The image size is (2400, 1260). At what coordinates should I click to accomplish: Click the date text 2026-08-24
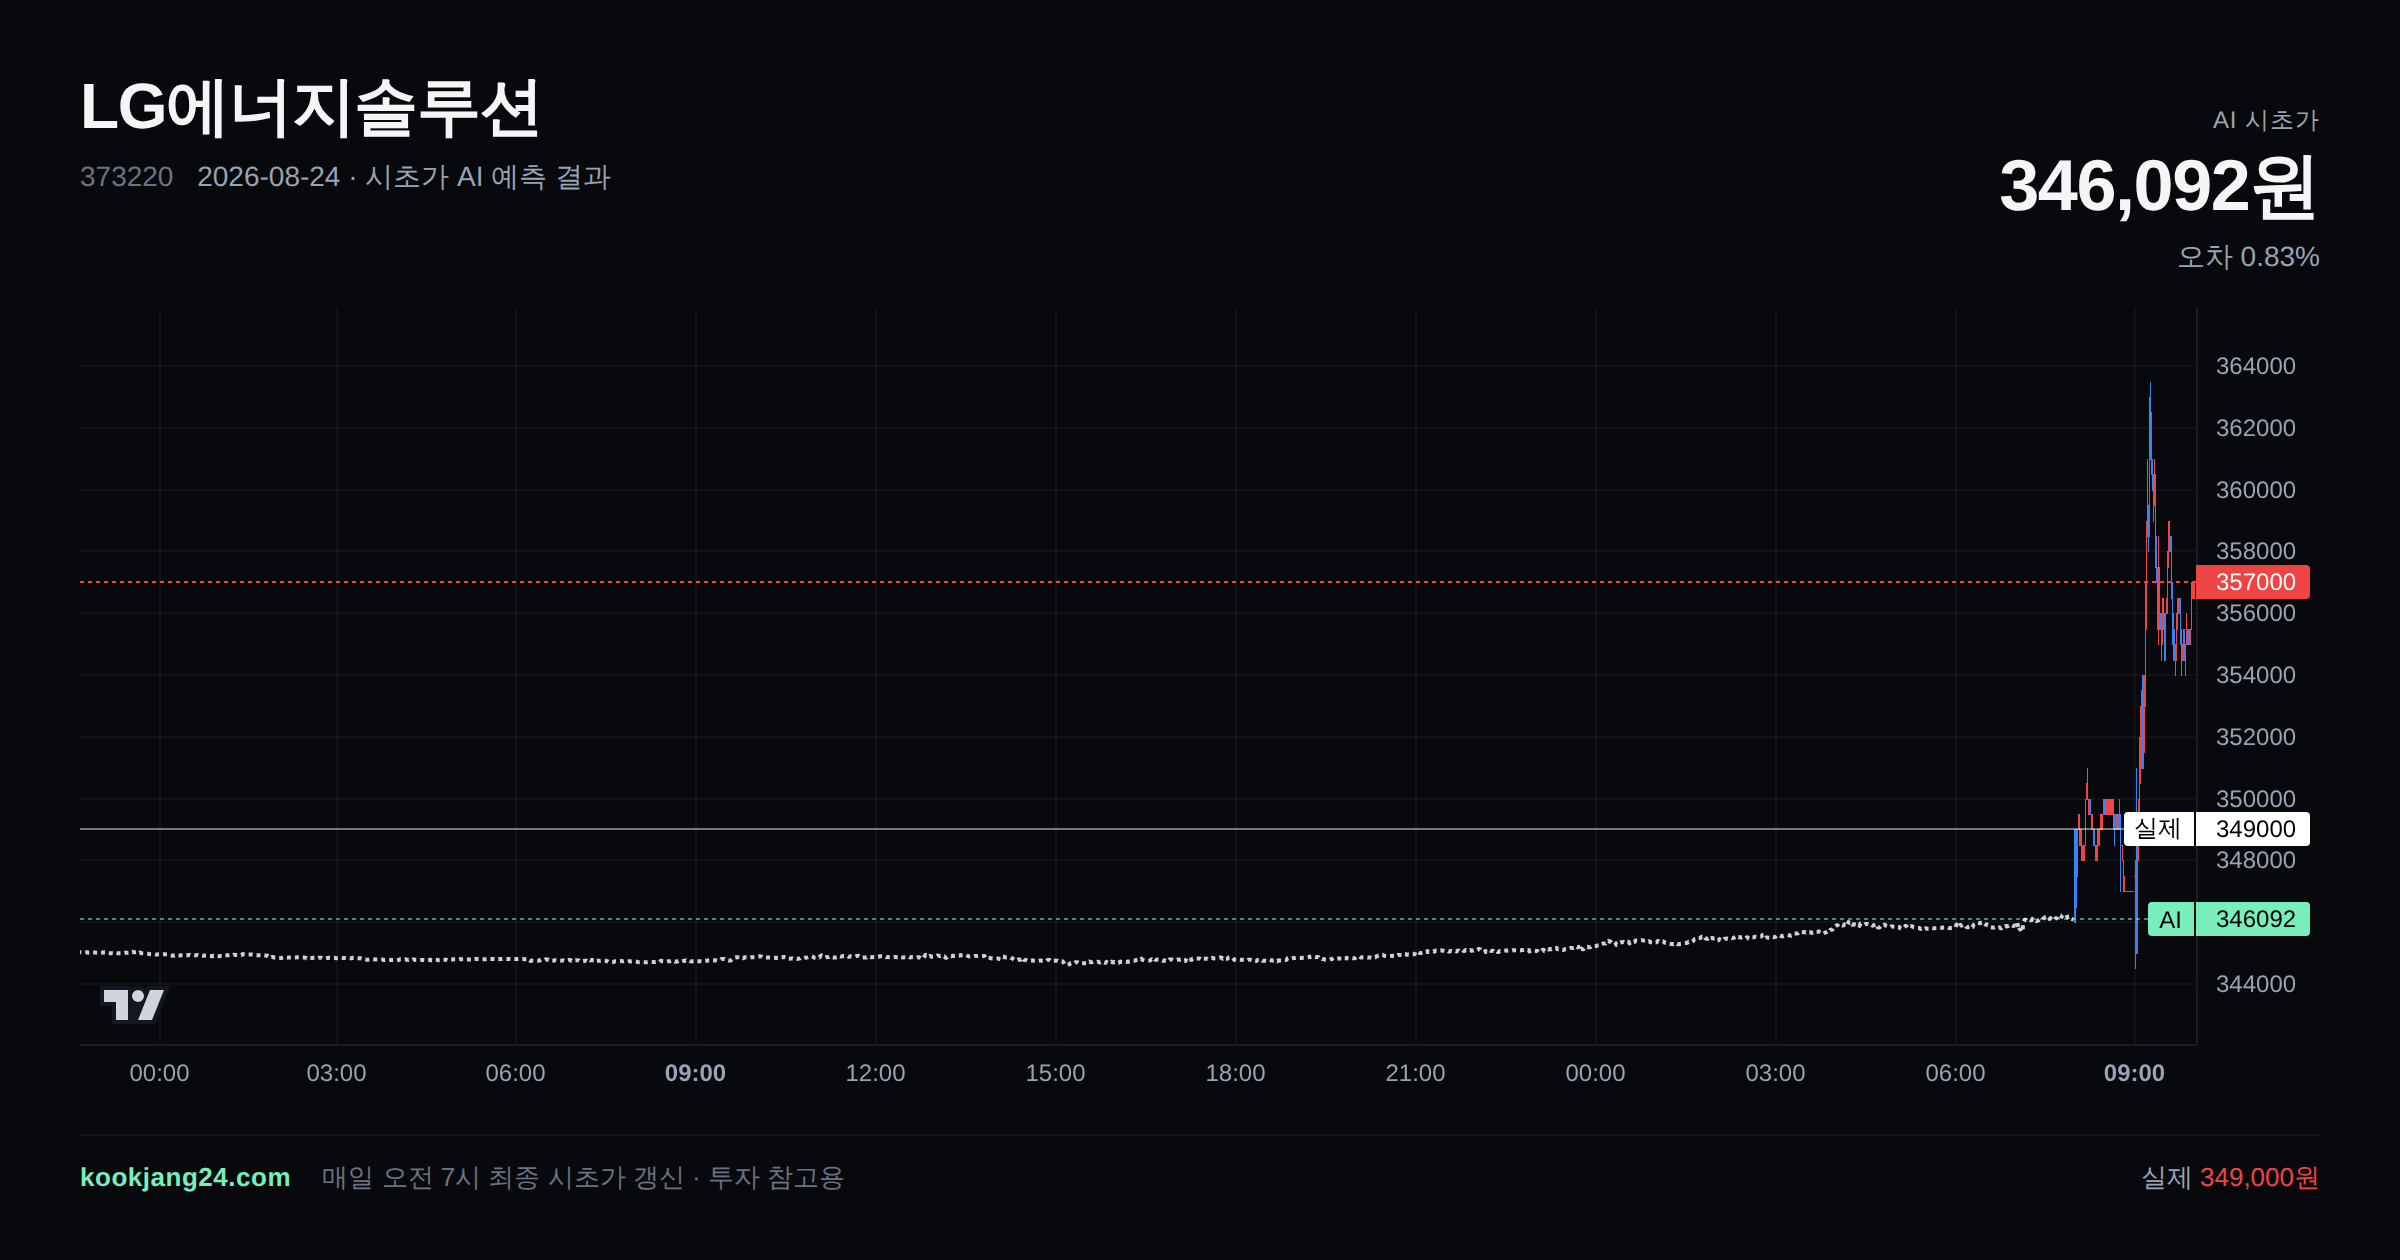coord(268,177)
